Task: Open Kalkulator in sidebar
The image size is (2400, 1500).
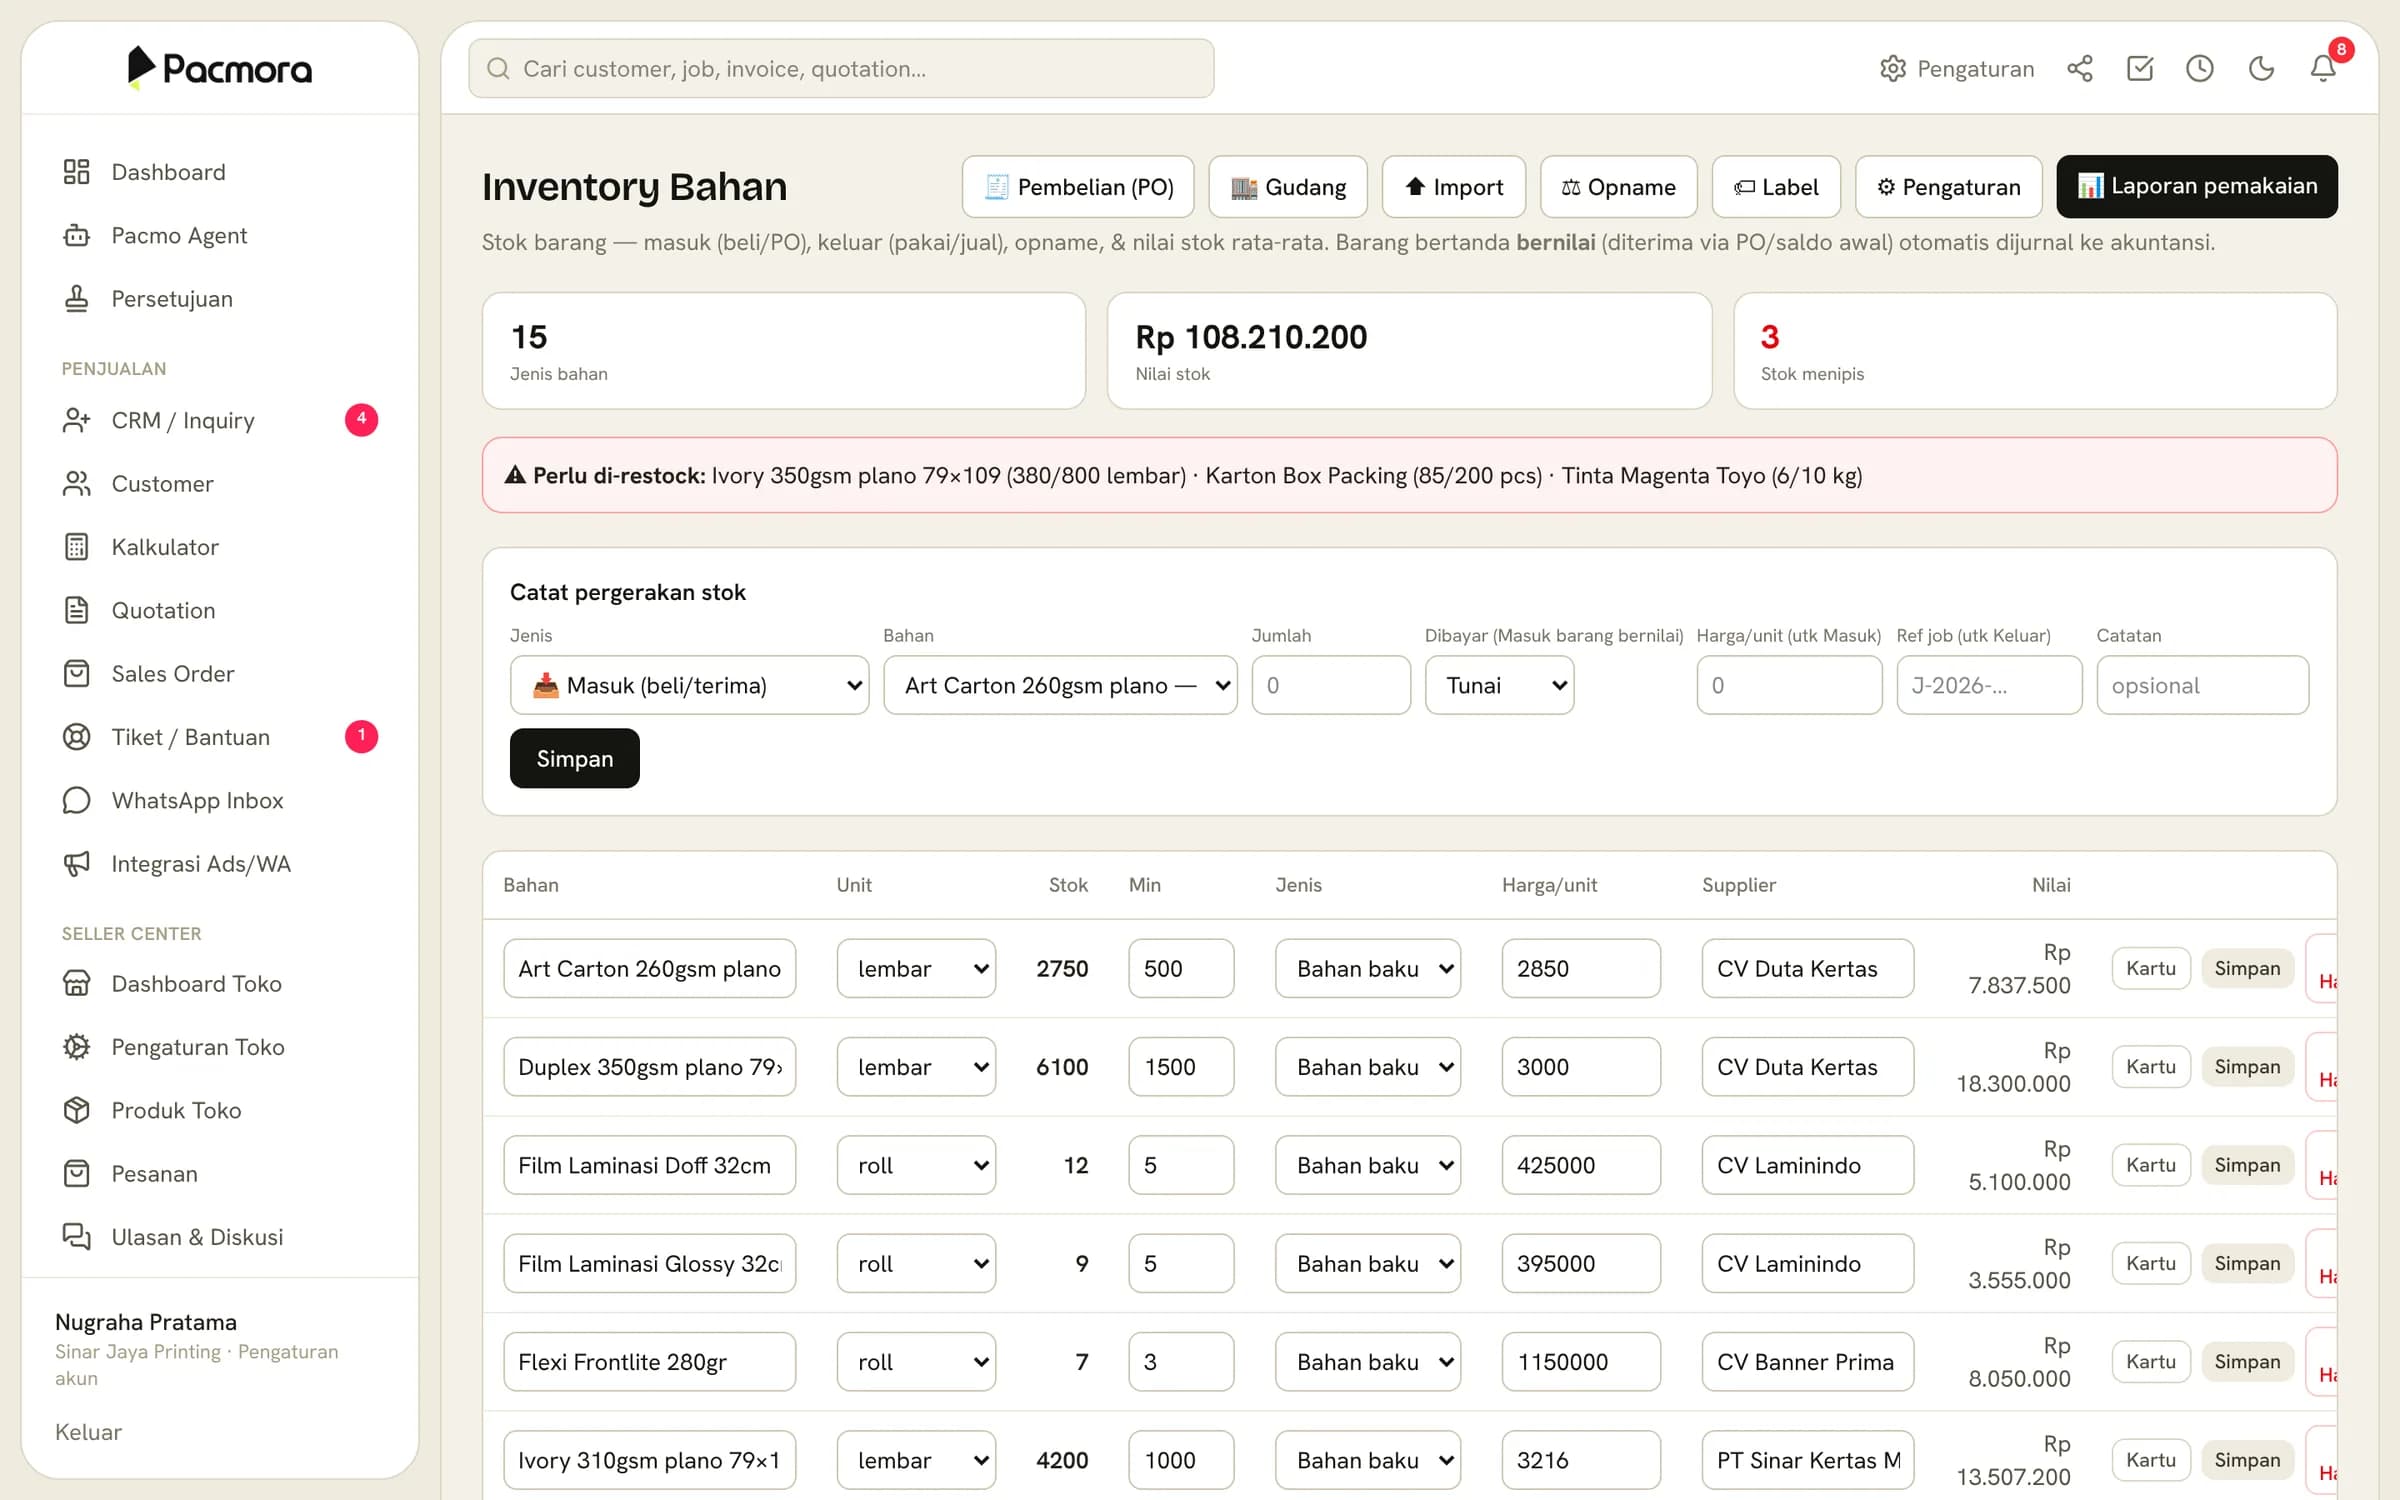Action: pos(220,547)
